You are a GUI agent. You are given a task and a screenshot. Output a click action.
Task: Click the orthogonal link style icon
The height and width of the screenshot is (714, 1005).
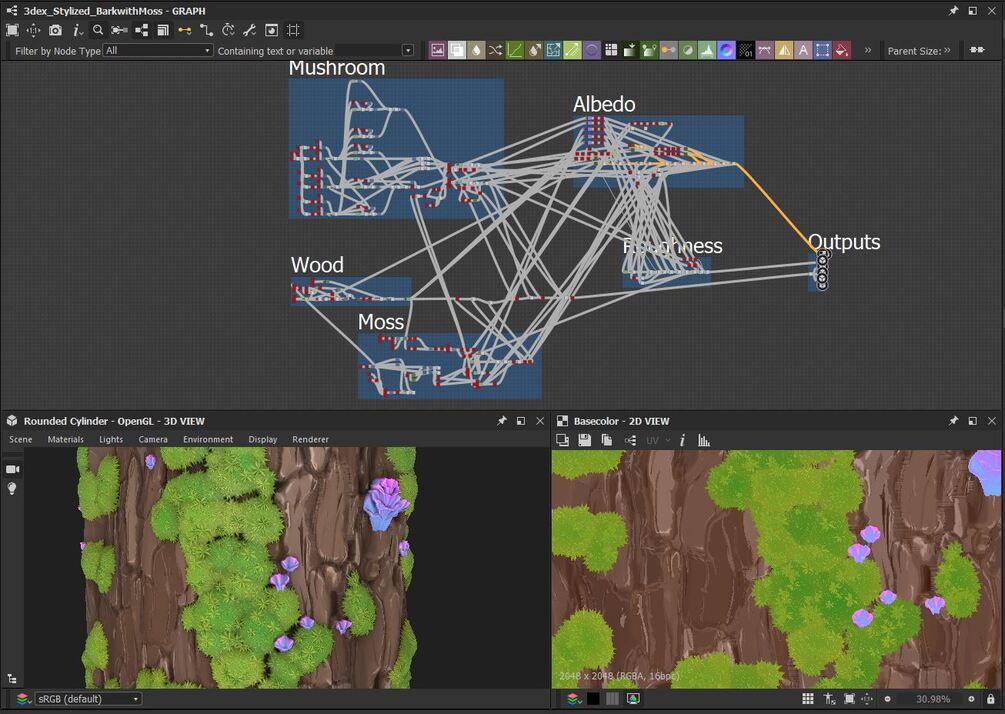[x=206, y=30]
